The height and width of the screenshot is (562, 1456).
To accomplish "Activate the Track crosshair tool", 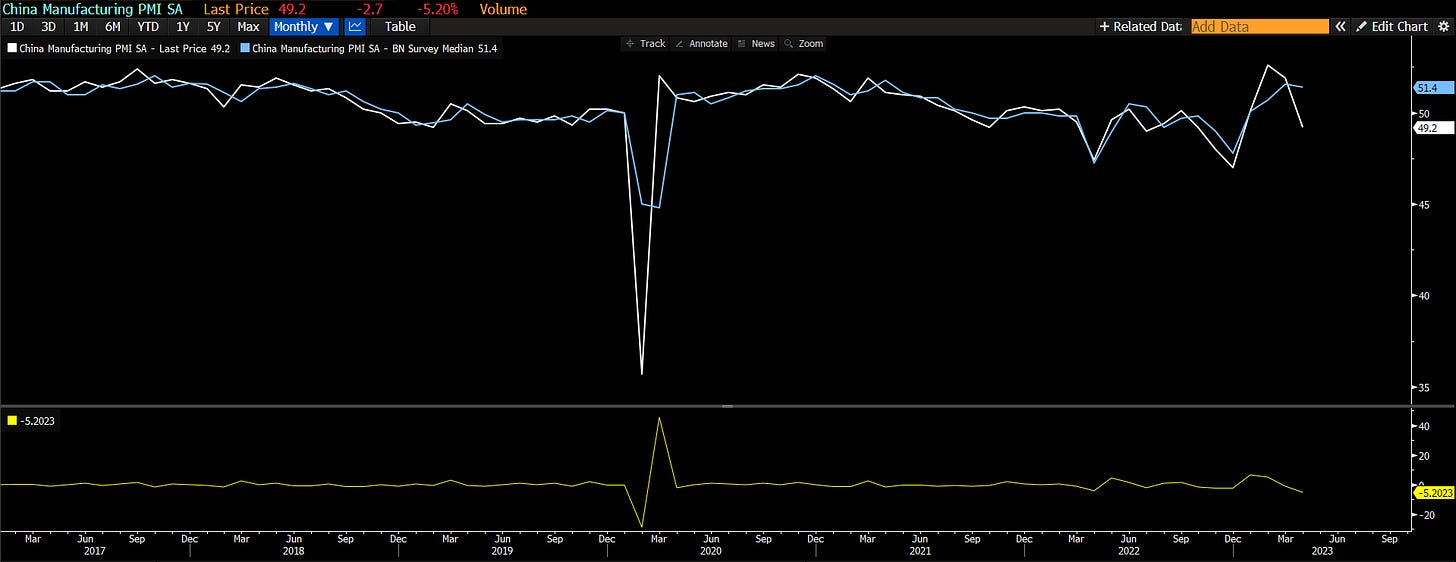I will click(x=645, y=44).
